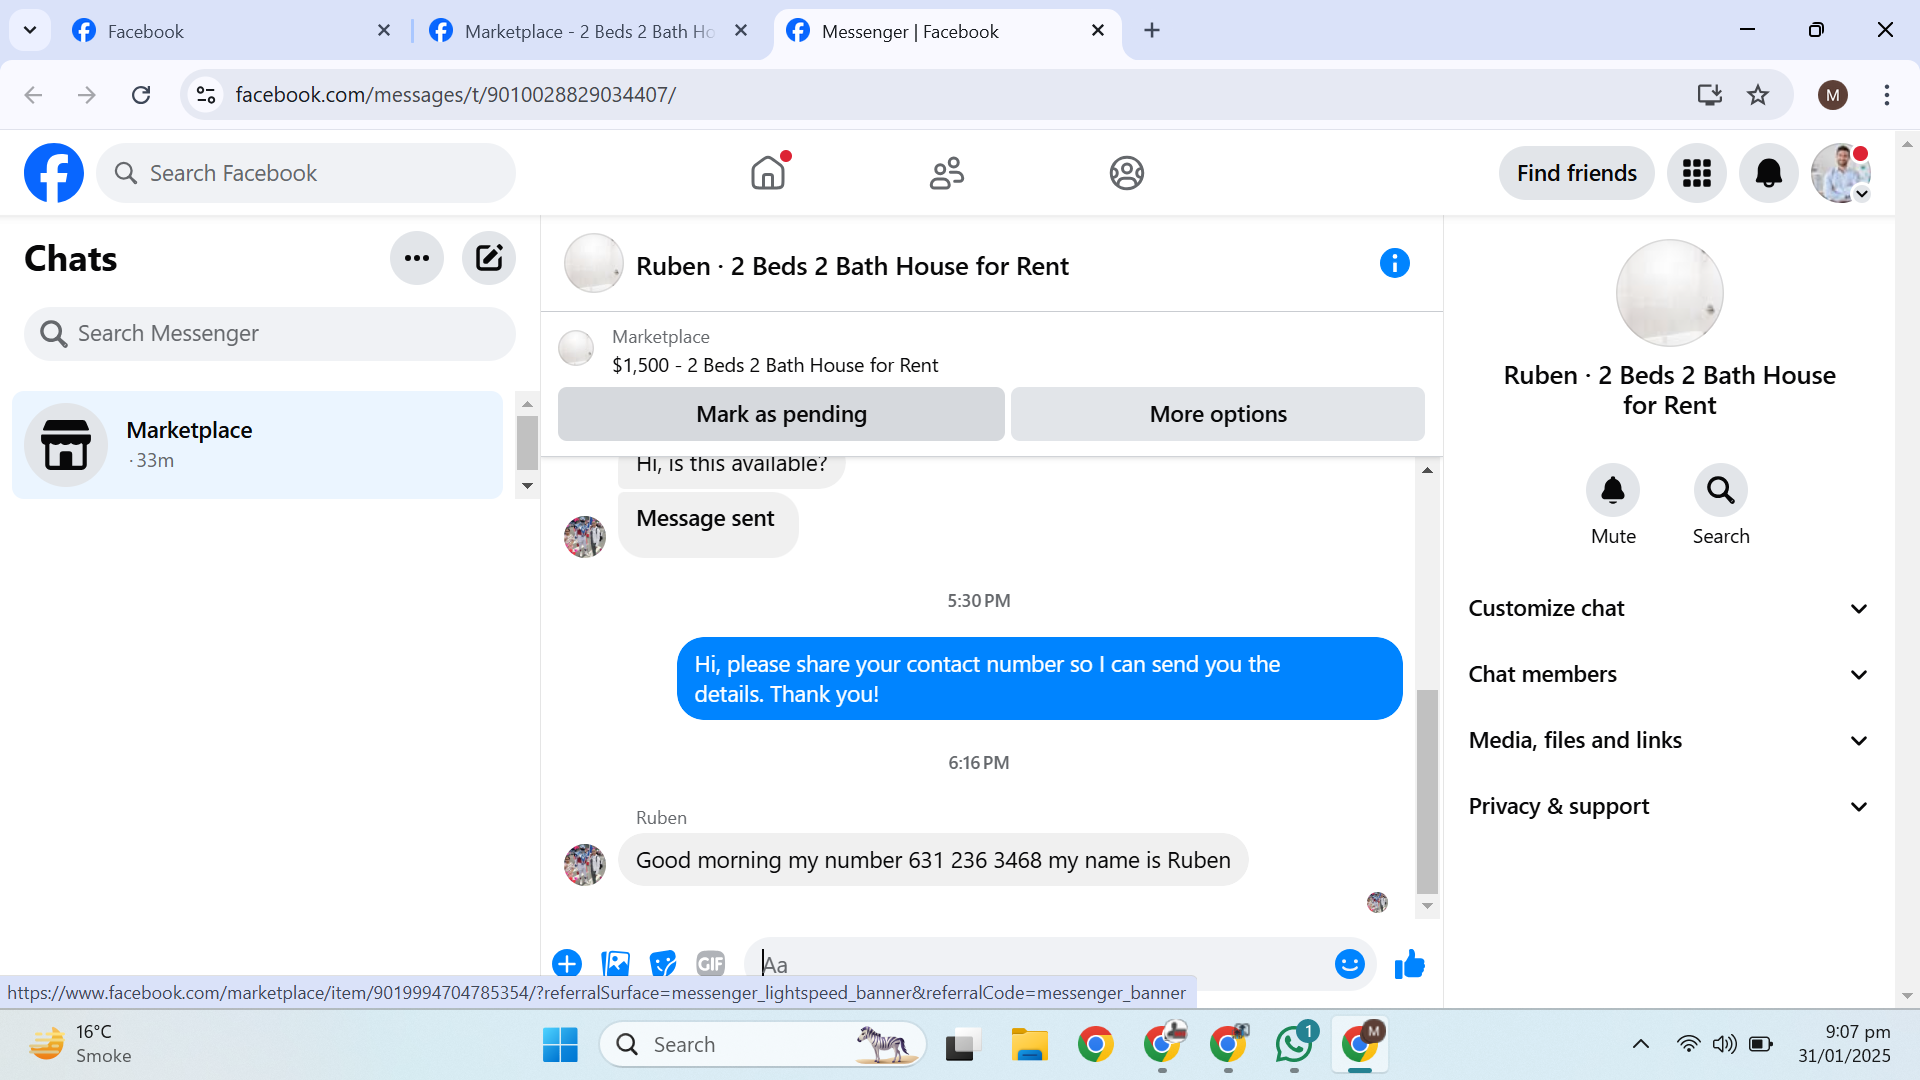Open the $1,500 2 Beds listing link
Viewport: 1920px width, 1080px height.
click(x=775, y=365)
